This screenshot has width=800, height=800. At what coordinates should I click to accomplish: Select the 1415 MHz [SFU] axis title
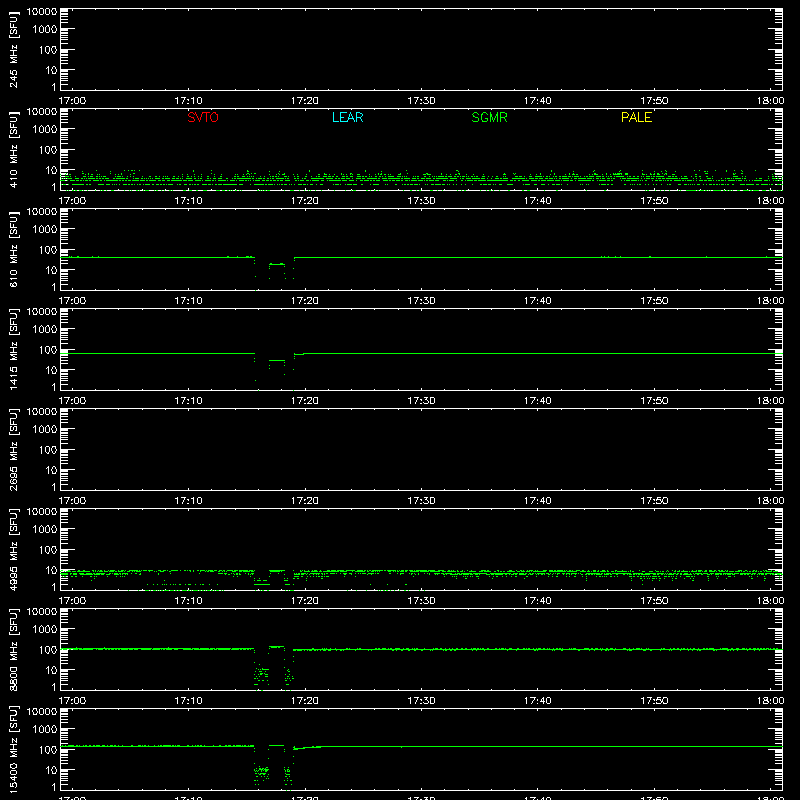coord(13,349)
